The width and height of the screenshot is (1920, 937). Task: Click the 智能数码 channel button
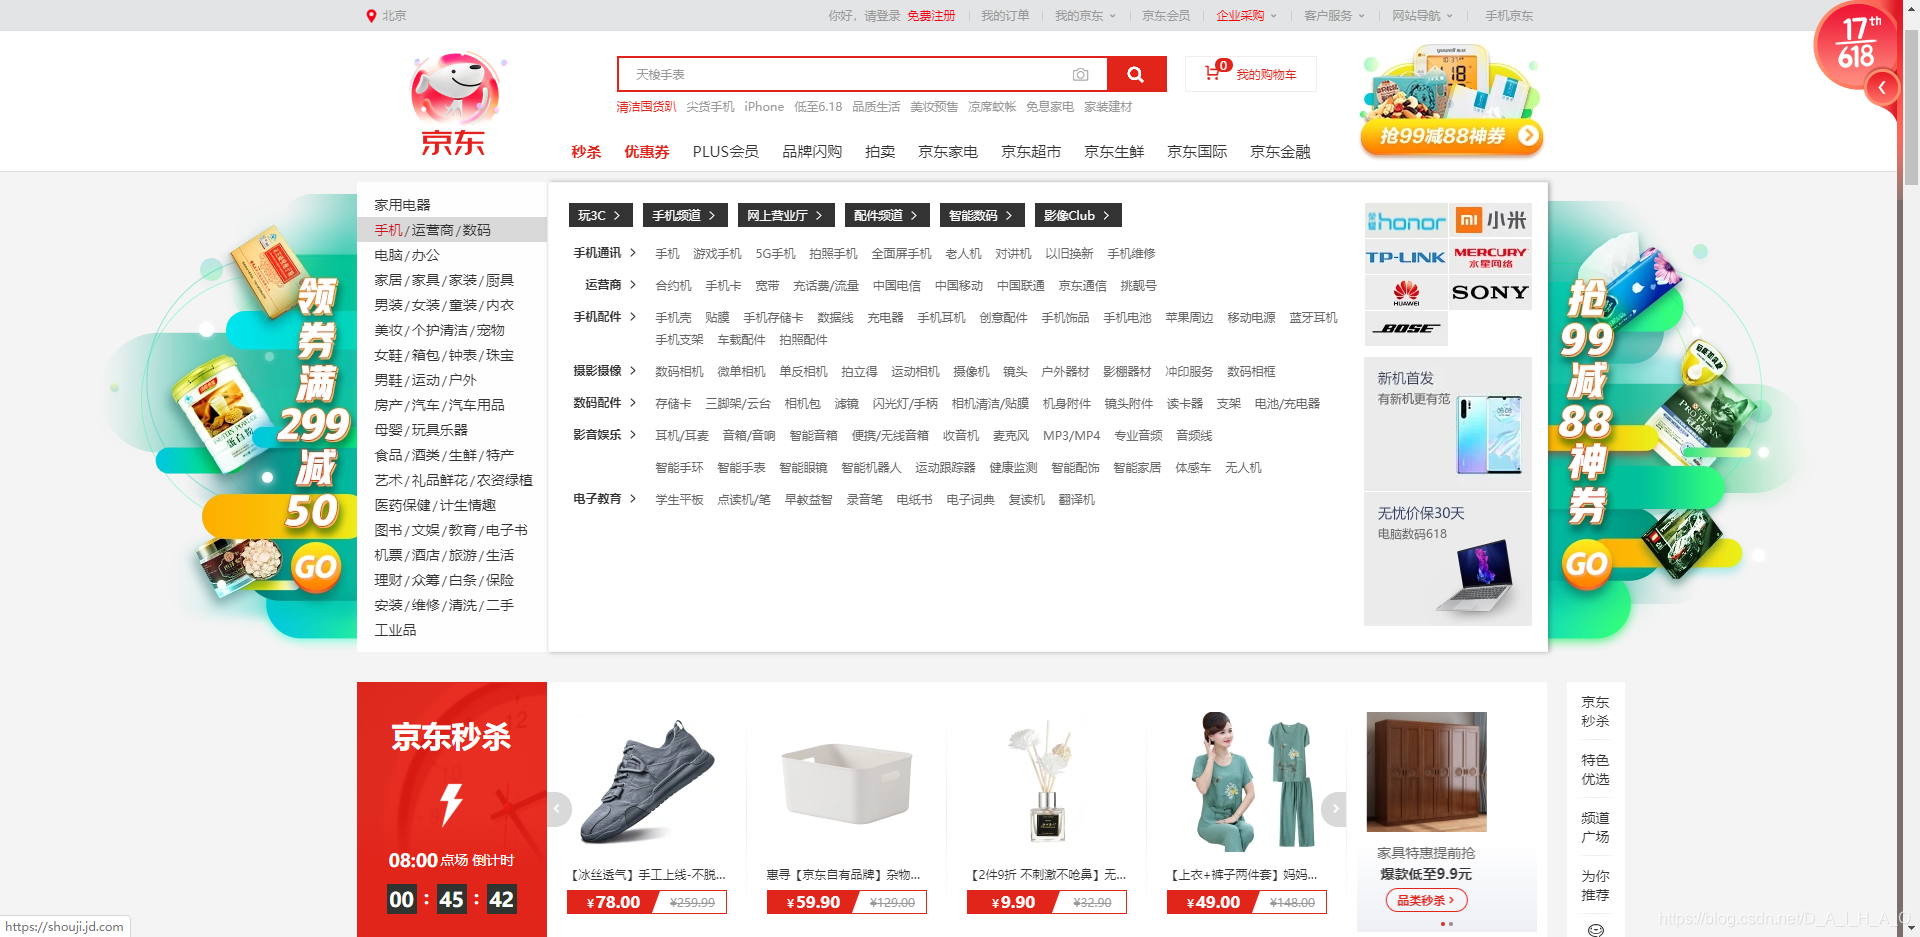[981, 215]
